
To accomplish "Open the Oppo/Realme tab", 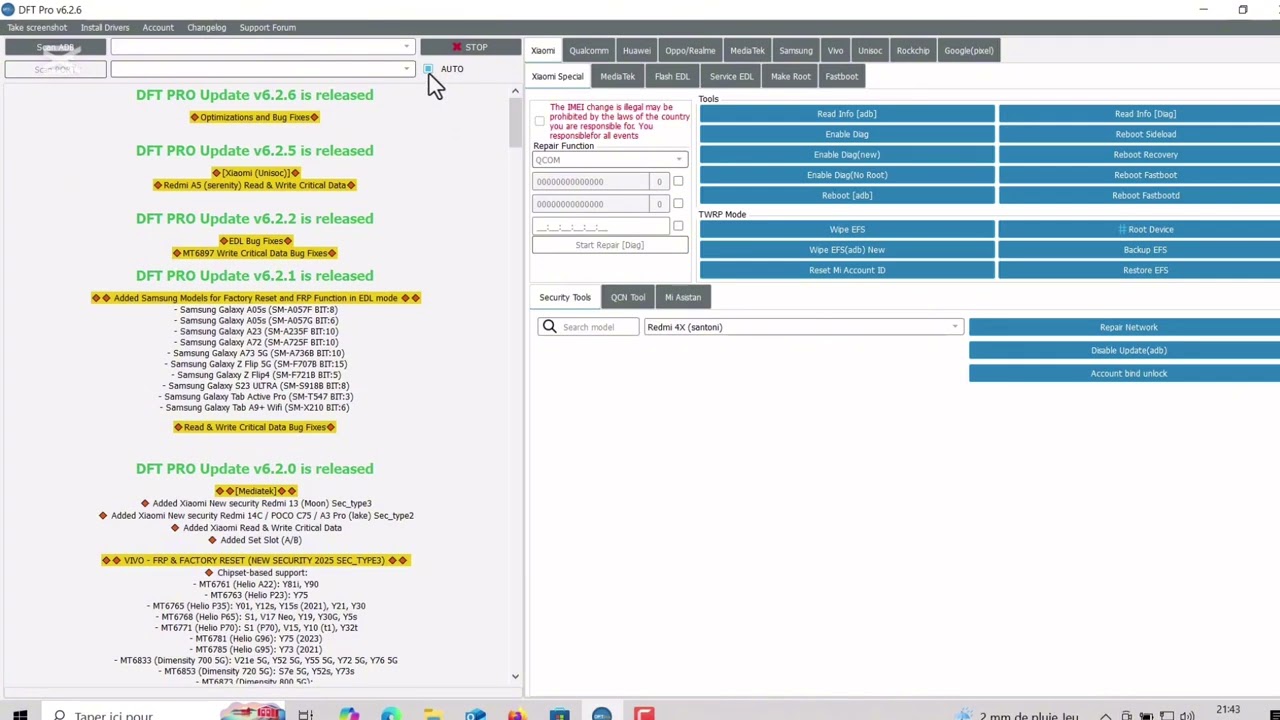I will tap(690, 50).
